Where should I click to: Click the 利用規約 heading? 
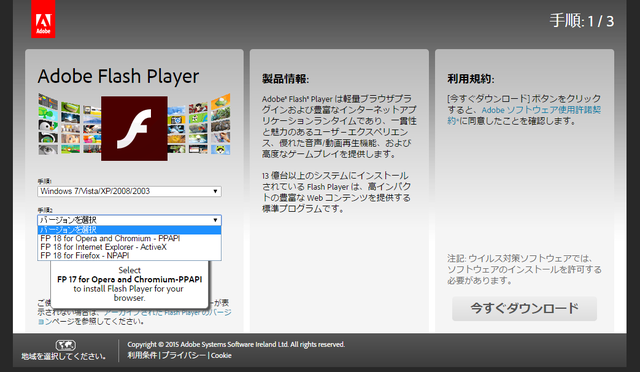point(471,79)
